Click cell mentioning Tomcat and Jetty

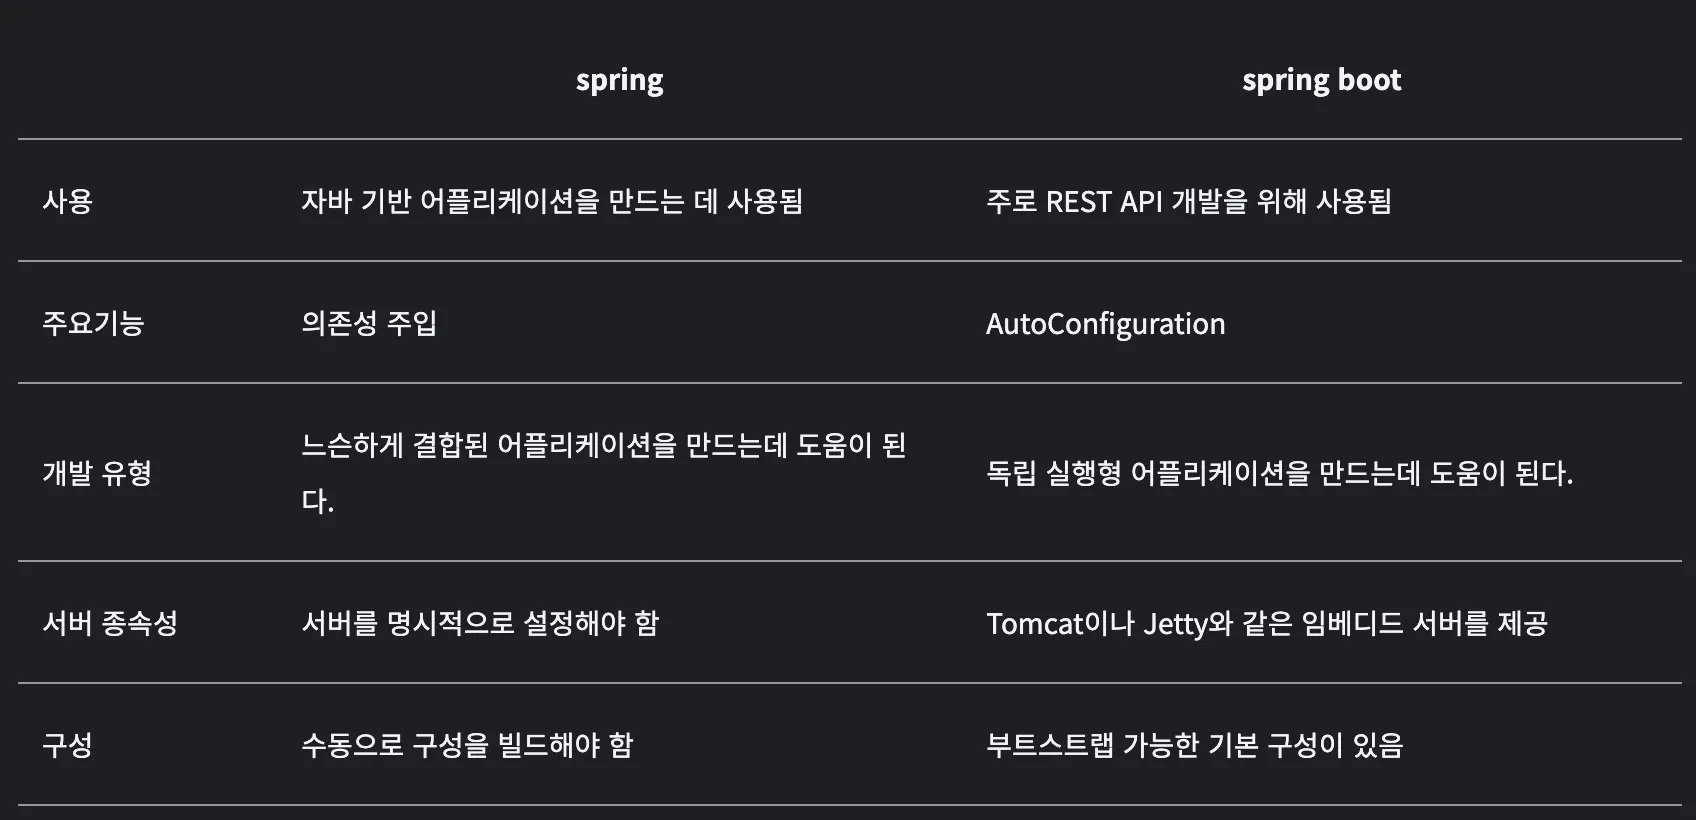point(1267,623)
